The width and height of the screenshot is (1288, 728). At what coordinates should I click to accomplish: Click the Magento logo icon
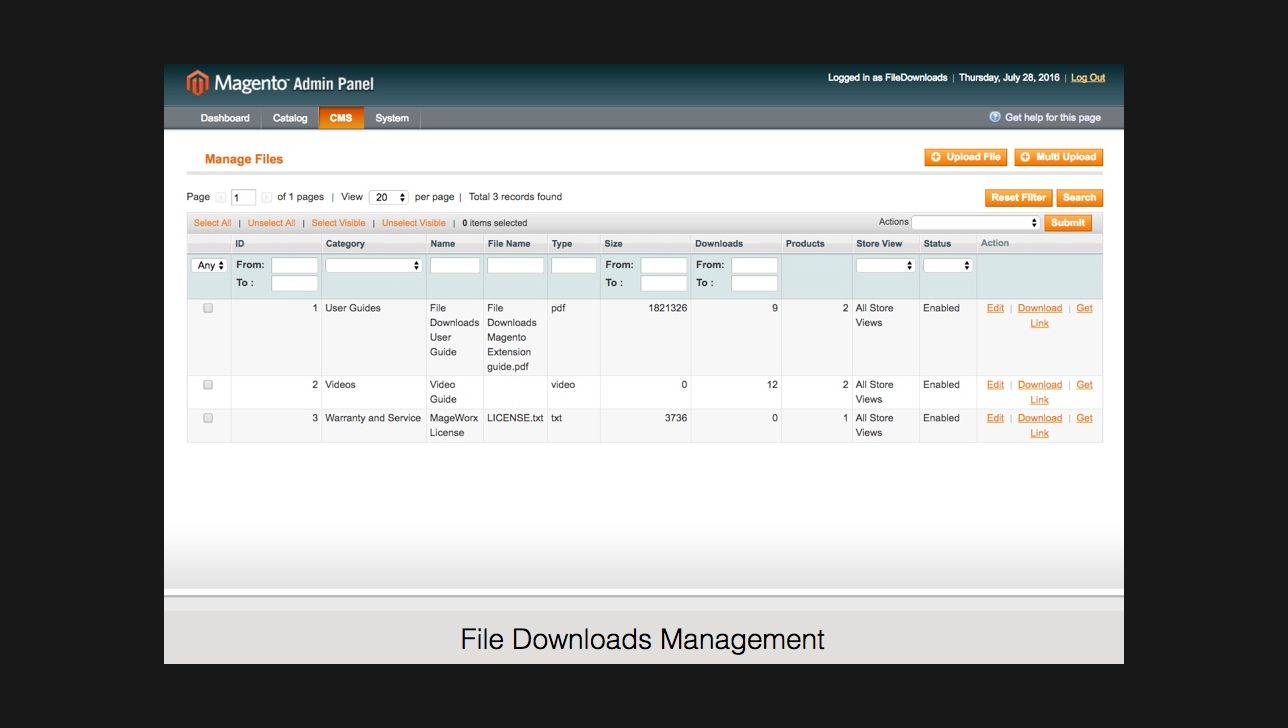198,82
